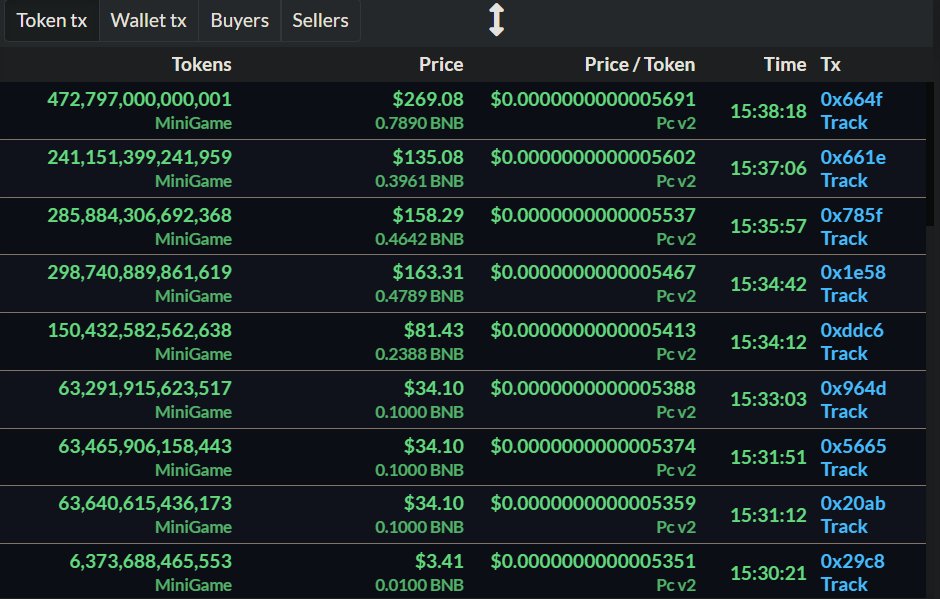The width and height of the screenshot is (940, 599).
Task: Track the 0x29c8 transaction wallet
Action: click(x=844, y=585)
